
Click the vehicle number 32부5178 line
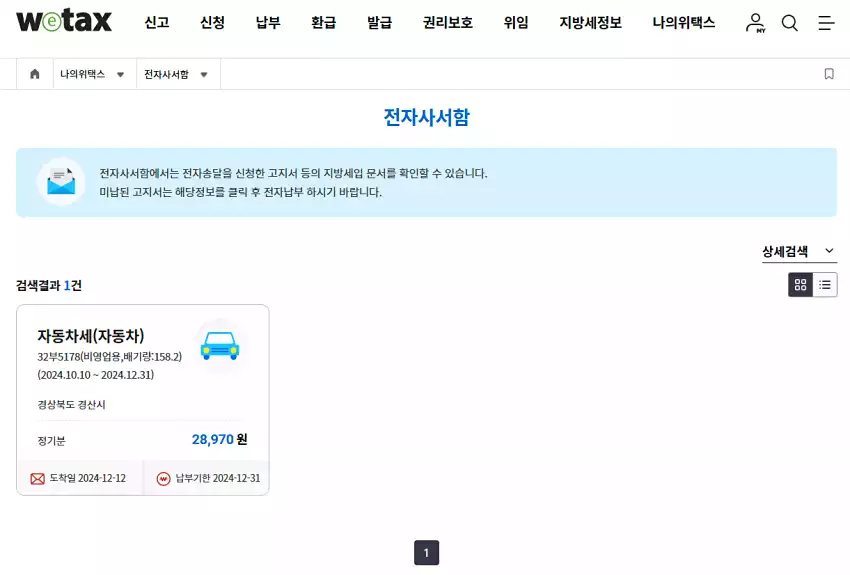(110, 357)
